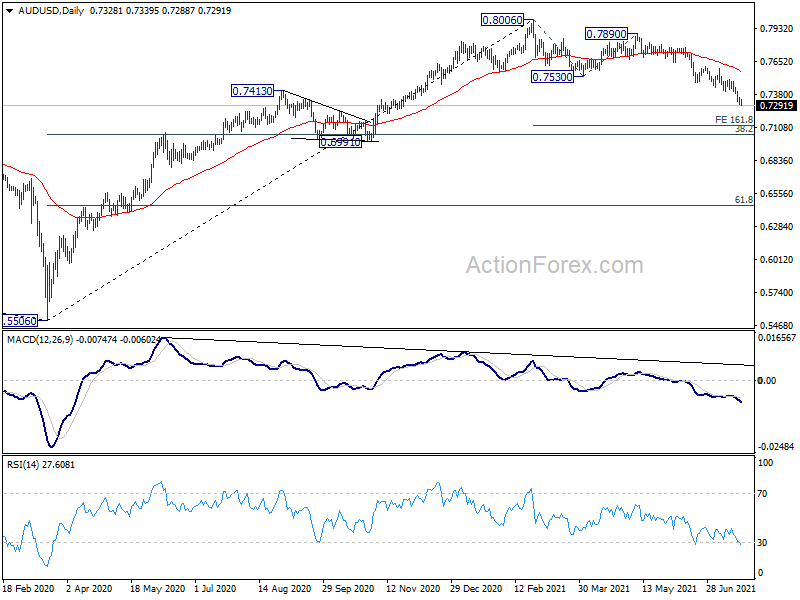
Task: Select the RSI(14) 27.6081 indicator label
Action: click(40, 465)
